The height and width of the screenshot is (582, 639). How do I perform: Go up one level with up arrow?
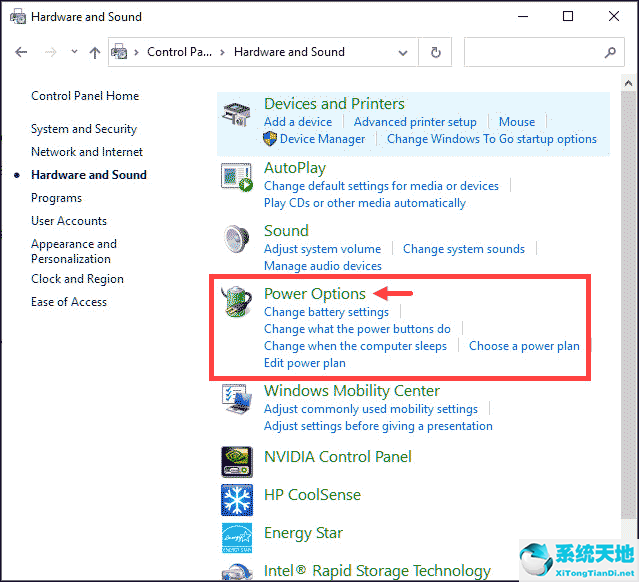click(95, 53)
